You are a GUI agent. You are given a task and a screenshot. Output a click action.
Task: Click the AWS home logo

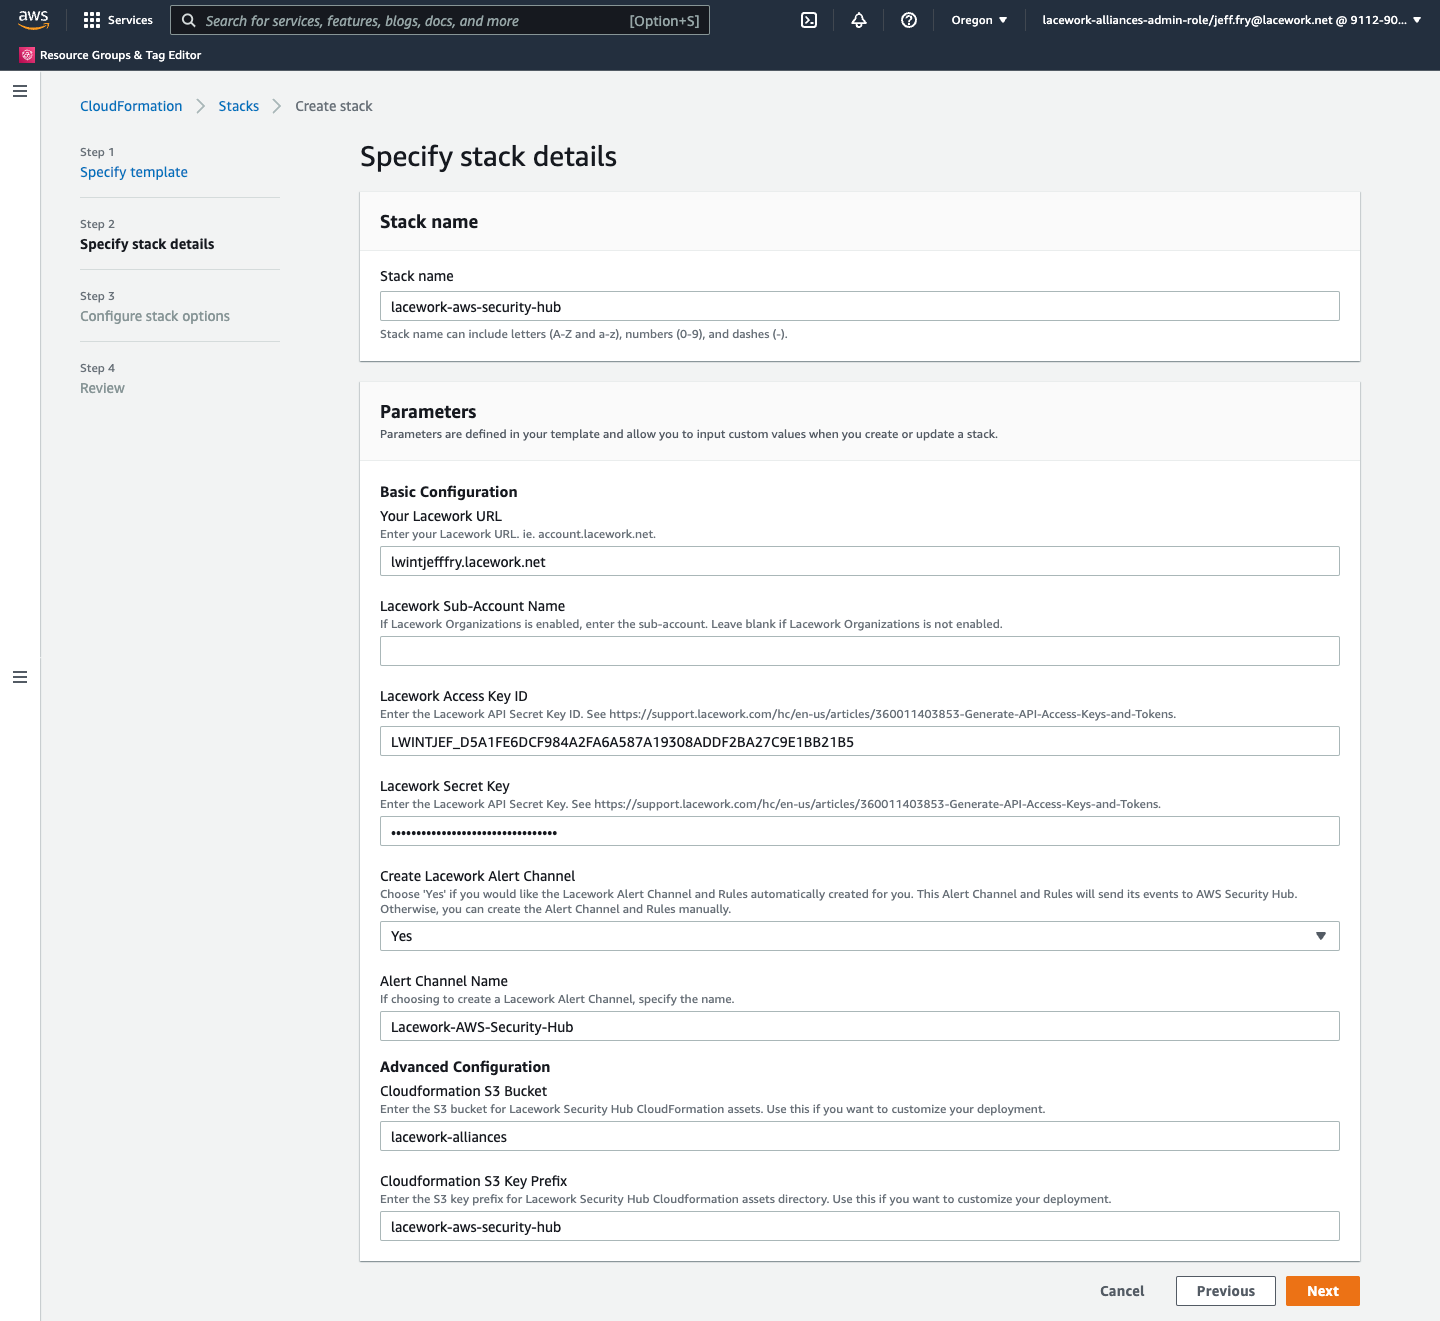(33, 19)
